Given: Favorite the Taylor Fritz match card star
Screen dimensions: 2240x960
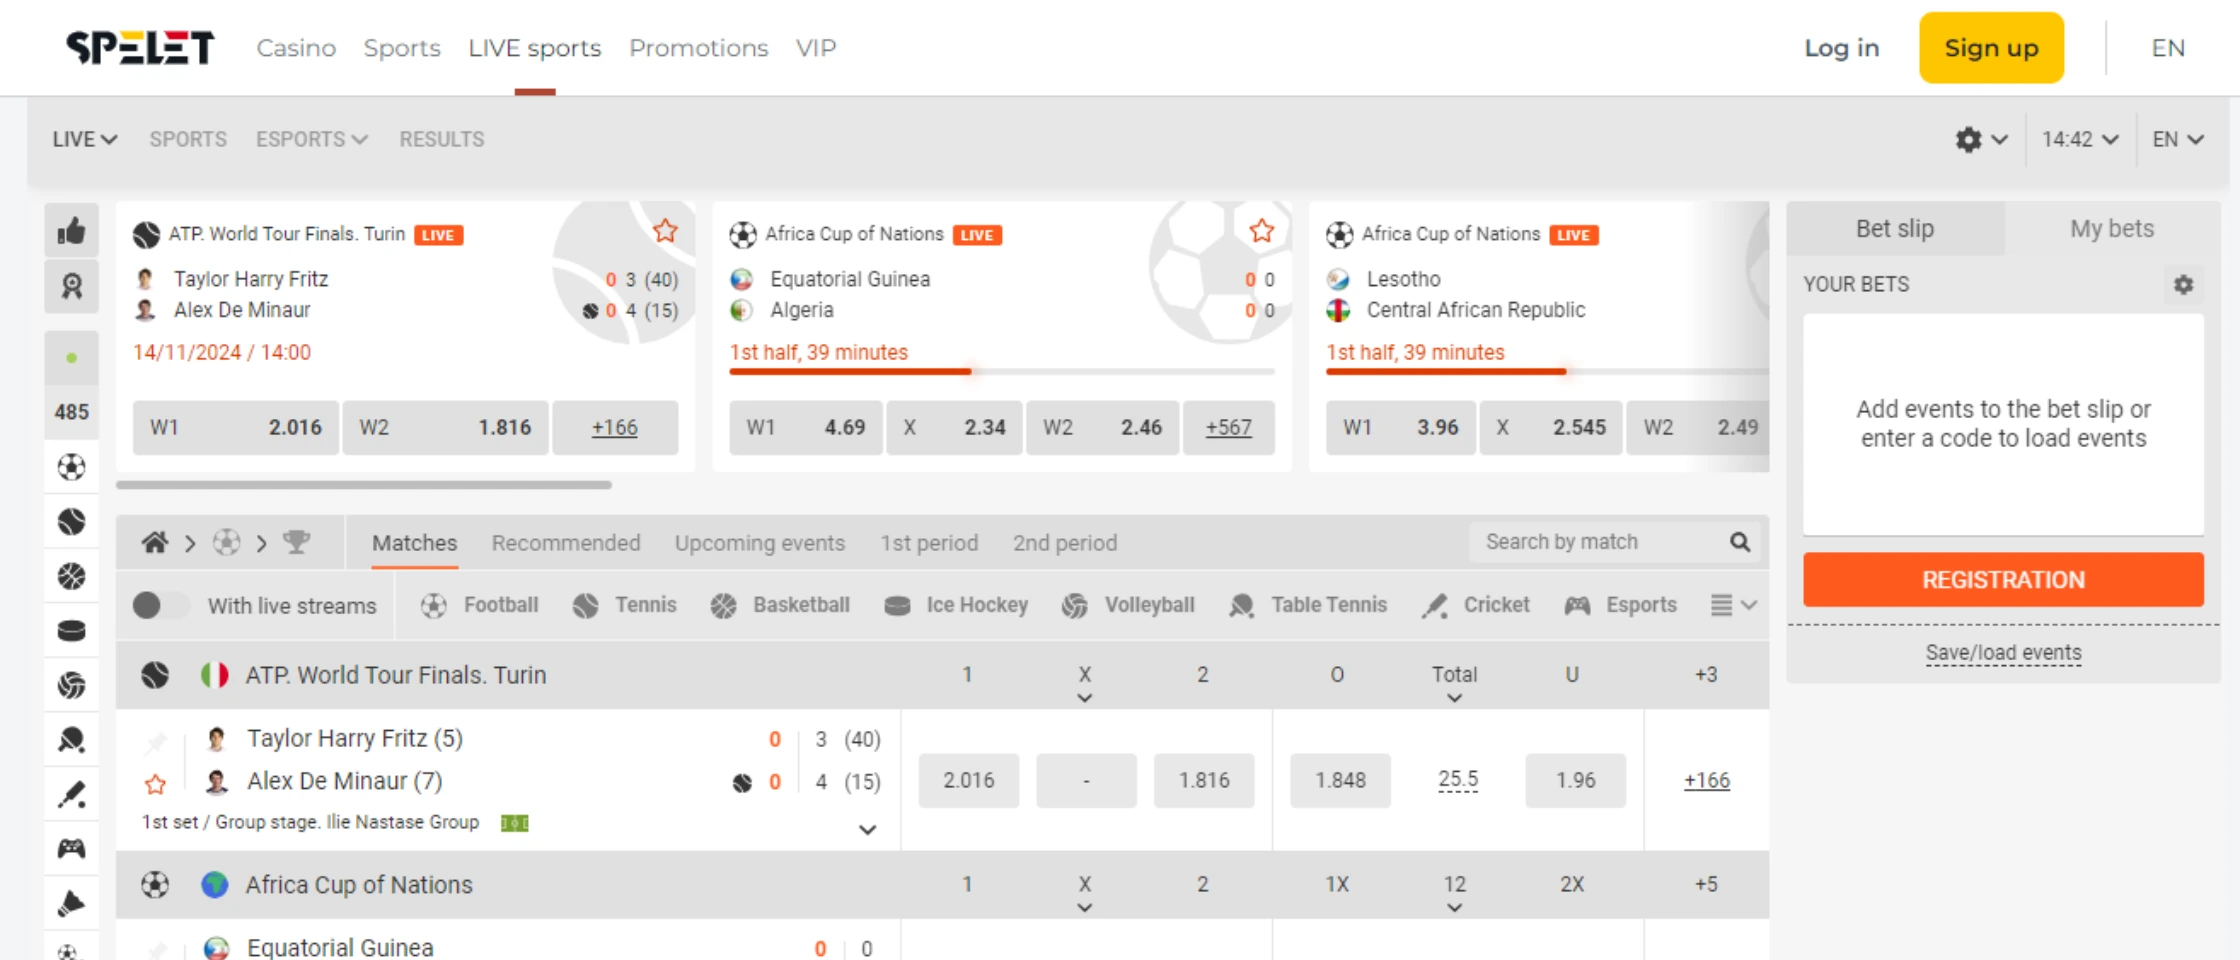Looking at the screenshot, I should [665, 232].
